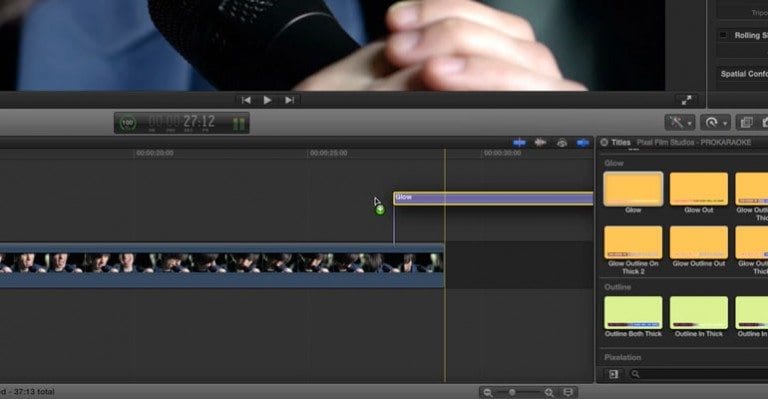The image size is (768, 399).
Task: Open the clip appearance options
Action: pyautogui.click(x=568, y=392)
